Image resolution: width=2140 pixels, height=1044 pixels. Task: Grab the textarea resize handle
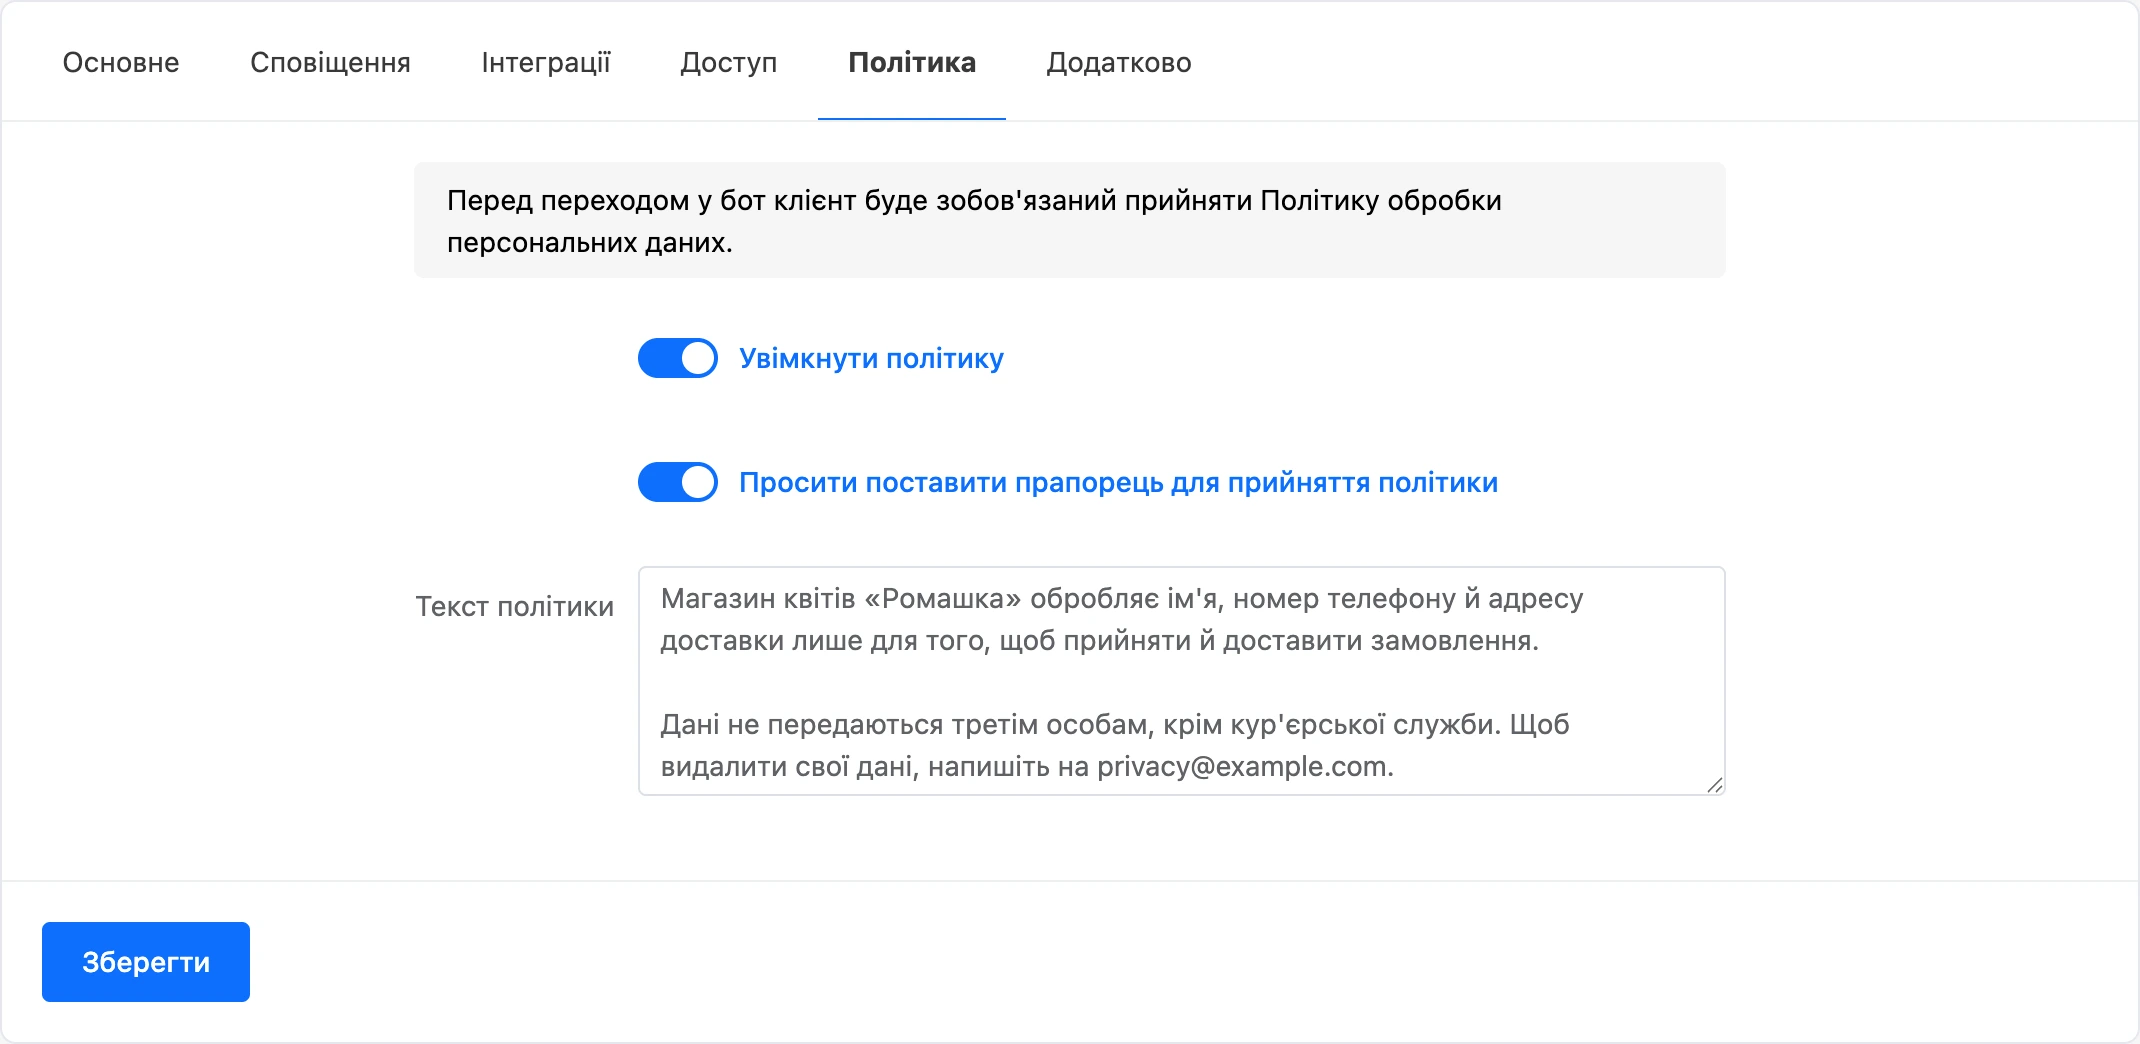click(1715, 785)
